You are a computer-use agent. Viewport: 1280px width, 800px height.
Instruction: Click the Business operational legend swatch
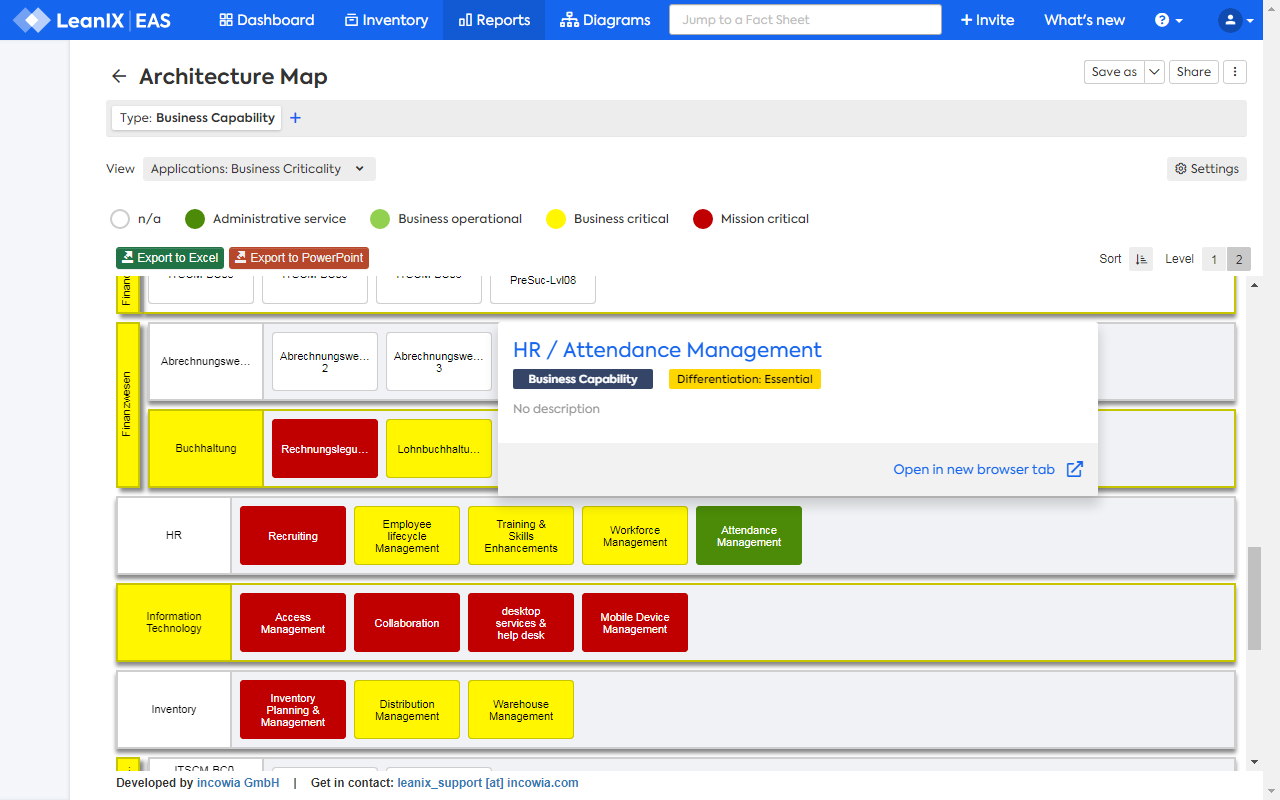[x=380, y=219]
